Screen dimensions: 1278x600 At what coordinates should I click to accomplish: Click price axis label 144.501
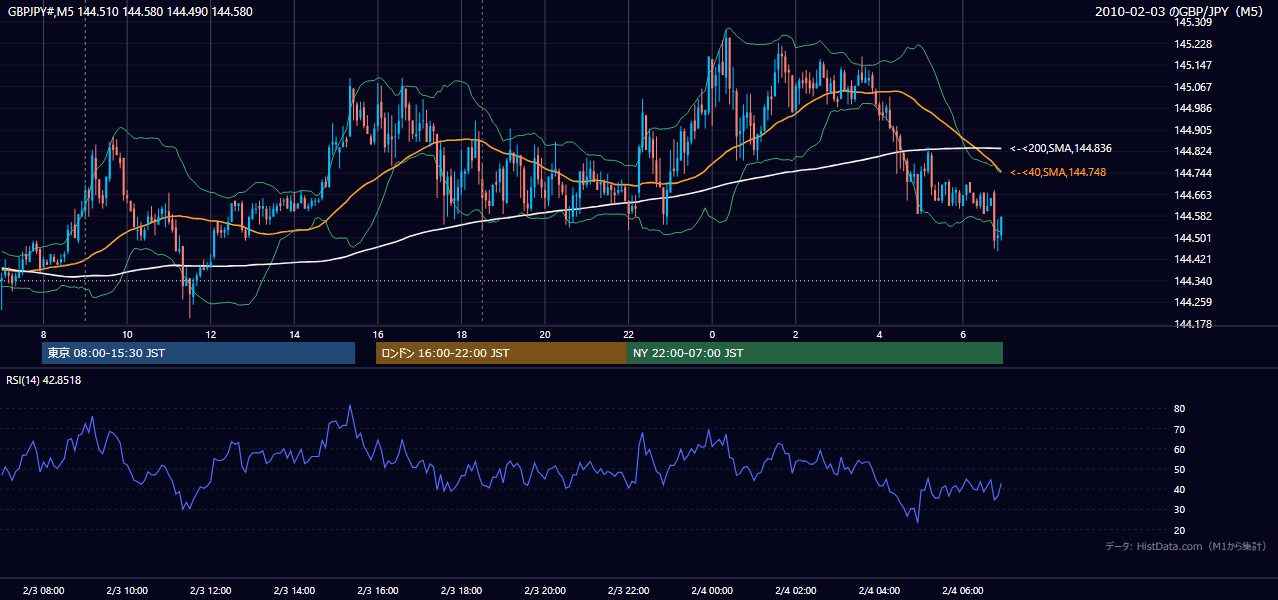tap(1194, 238)
